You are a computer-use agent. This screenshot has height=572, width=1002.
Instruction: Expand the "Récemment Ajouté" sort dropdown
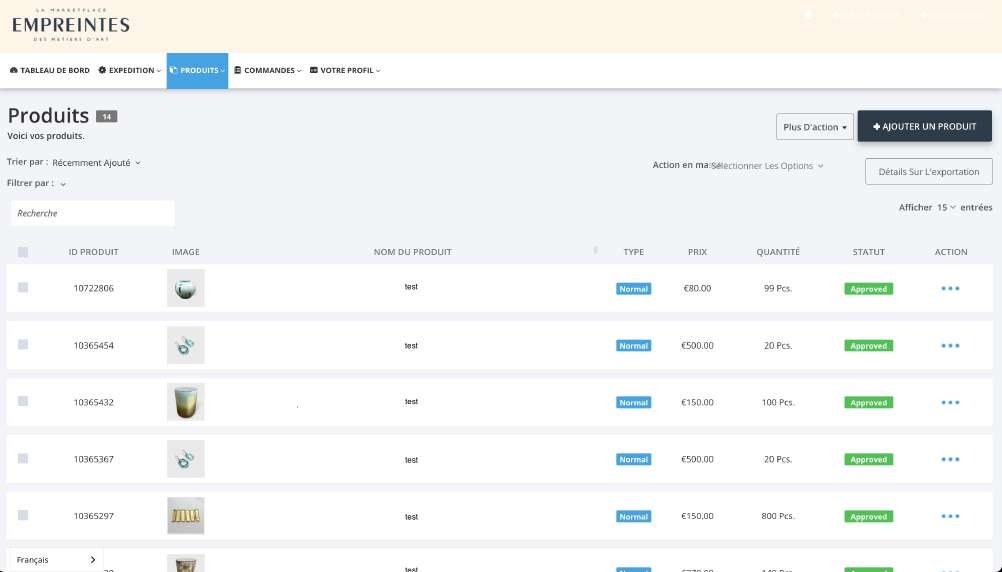[97, 162]
